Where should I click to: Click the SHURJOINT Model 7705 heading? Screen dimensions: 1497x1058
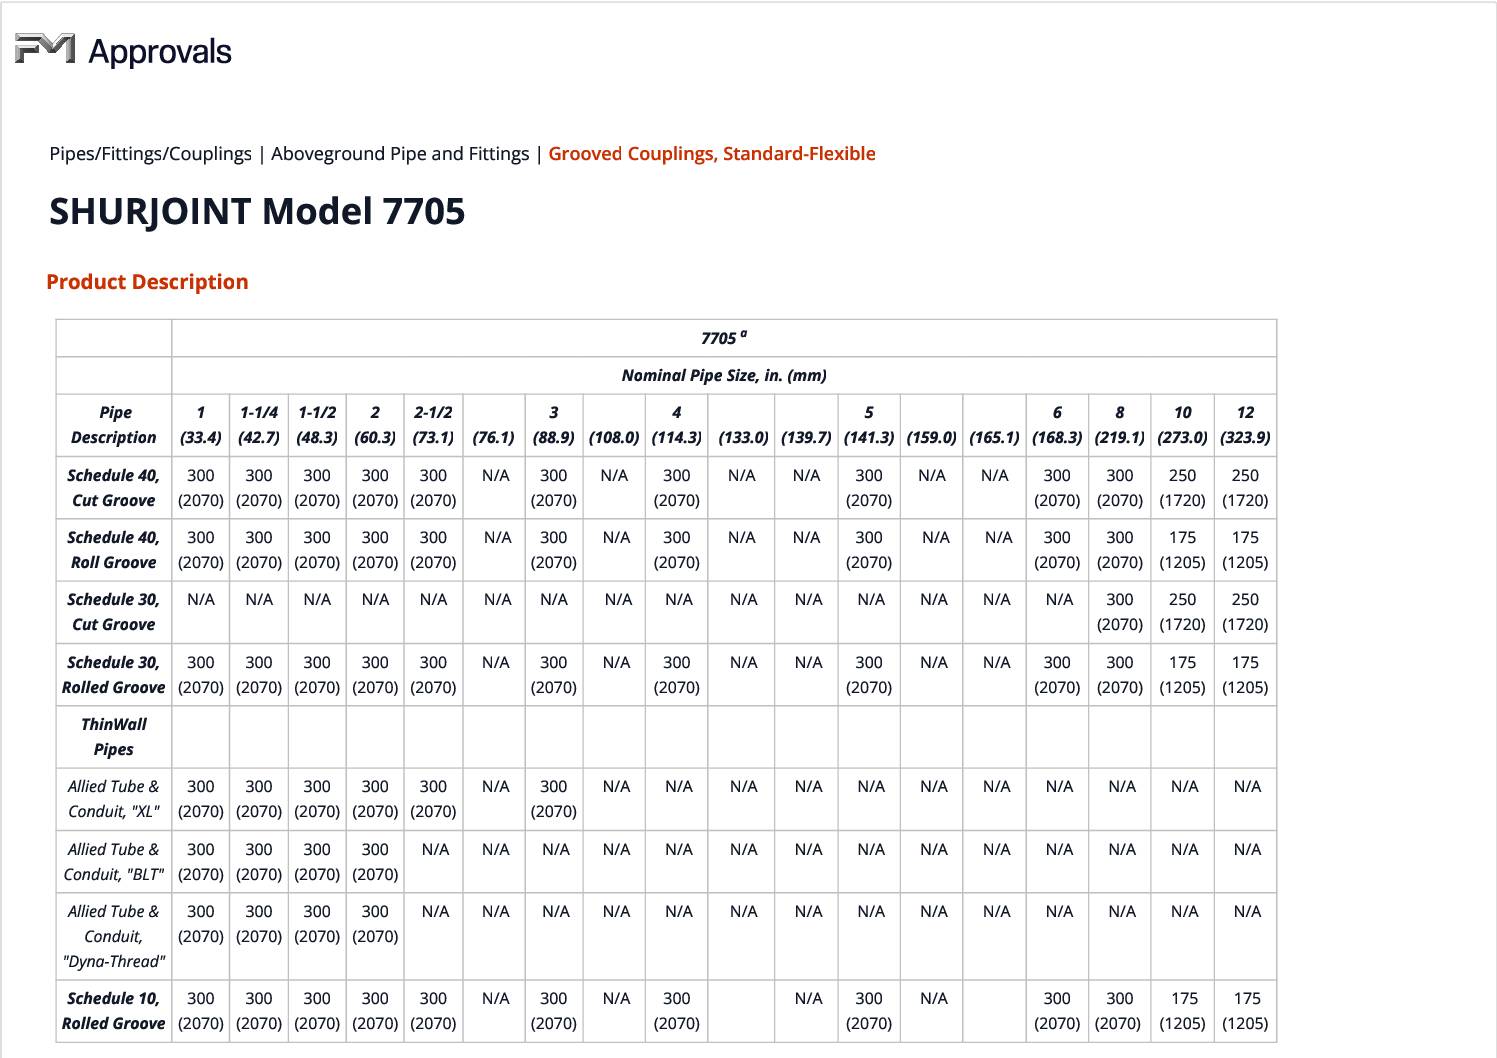(257, 212)
